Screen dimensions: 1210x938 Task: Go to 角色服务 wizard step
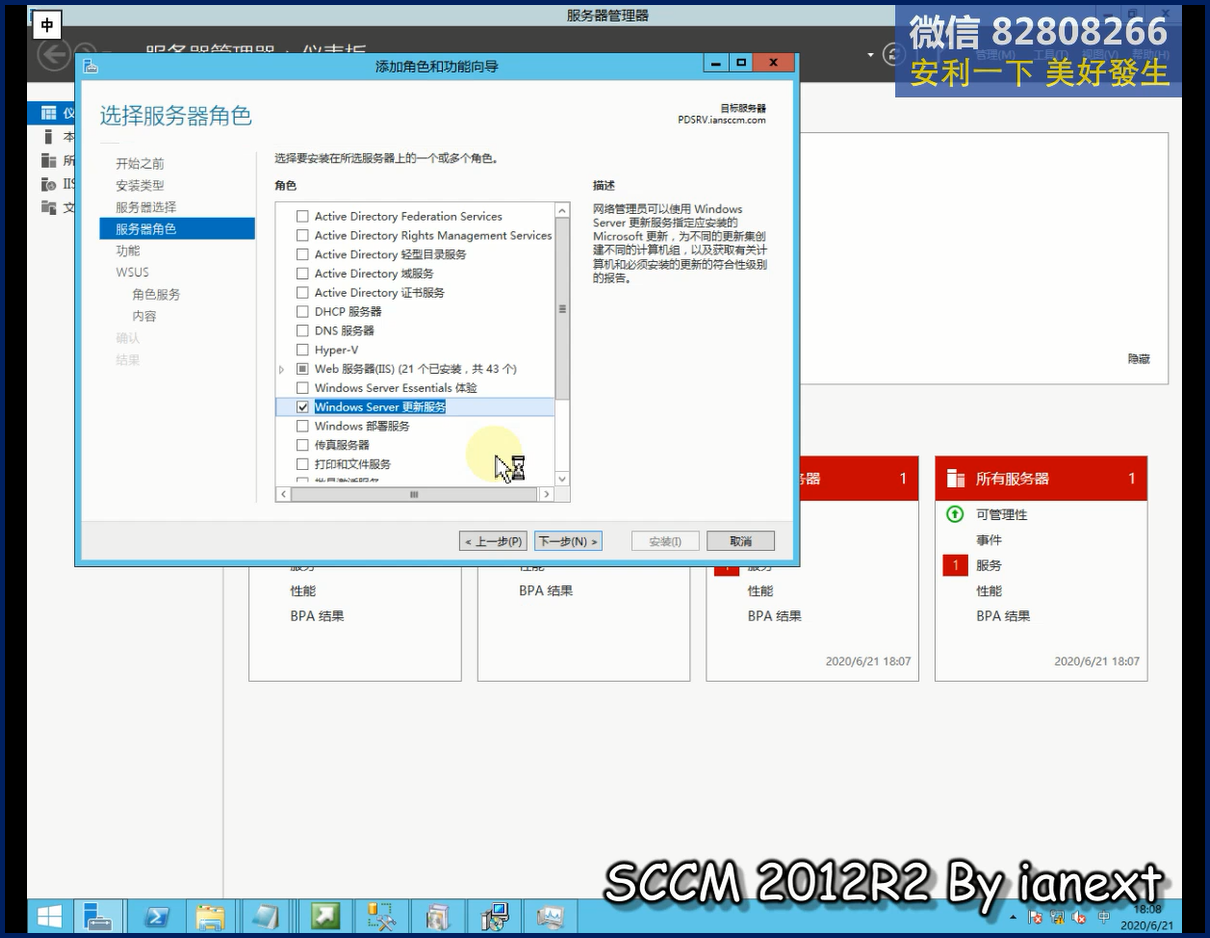click(156, 295)
